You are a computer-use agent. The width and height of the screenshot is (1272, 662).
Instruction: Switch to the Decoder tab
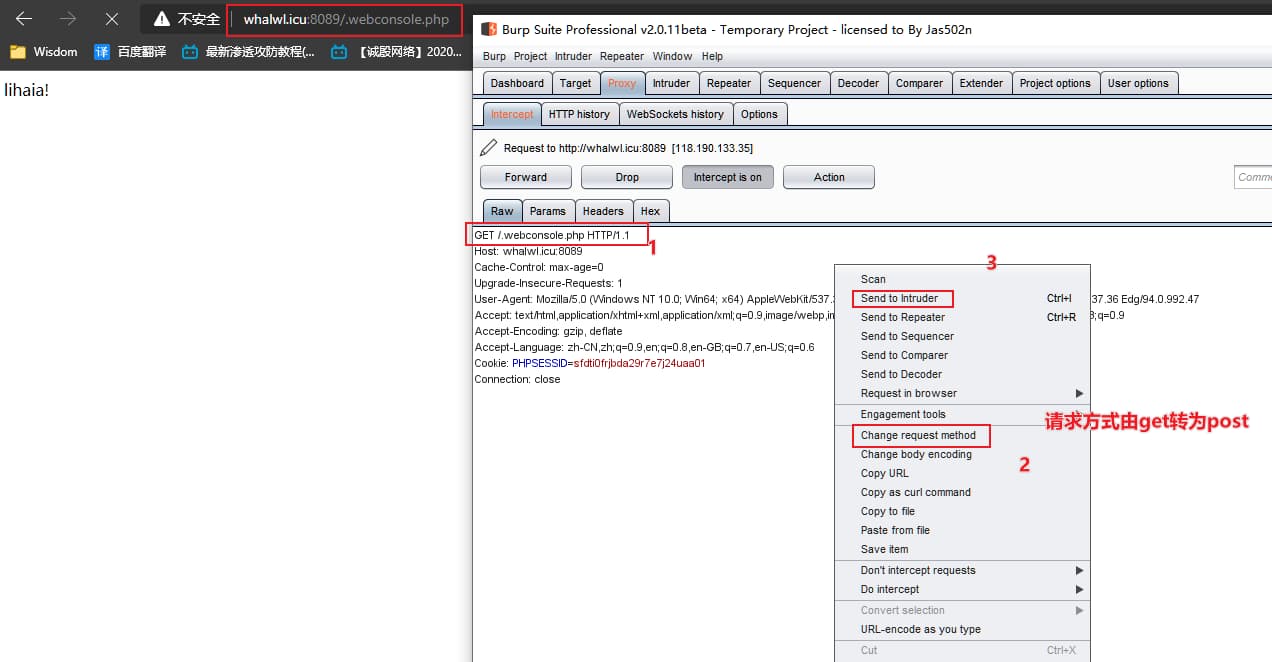pyautogui.click(x=858, y=83)
